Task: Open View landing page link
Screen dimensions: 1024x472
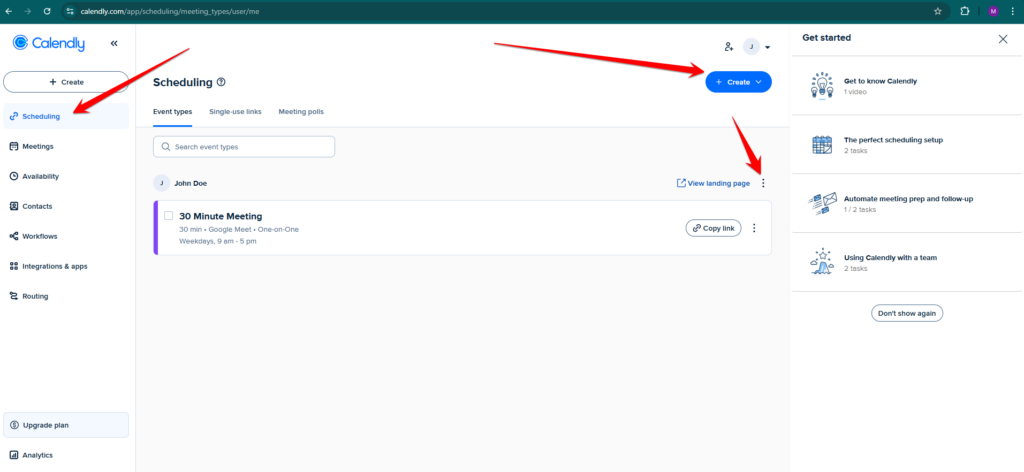Action: [x=713, y=183]
